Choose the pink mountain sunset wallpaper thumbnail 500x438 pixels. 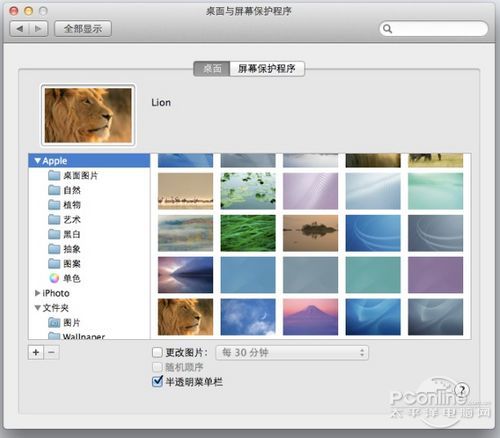(310, 317)
